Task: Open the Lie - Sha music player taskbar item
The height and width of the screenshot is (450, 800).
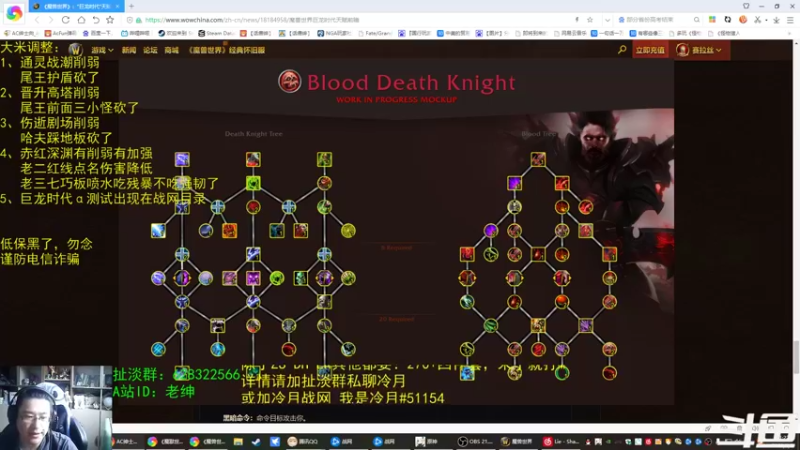Action: point(562,441)
